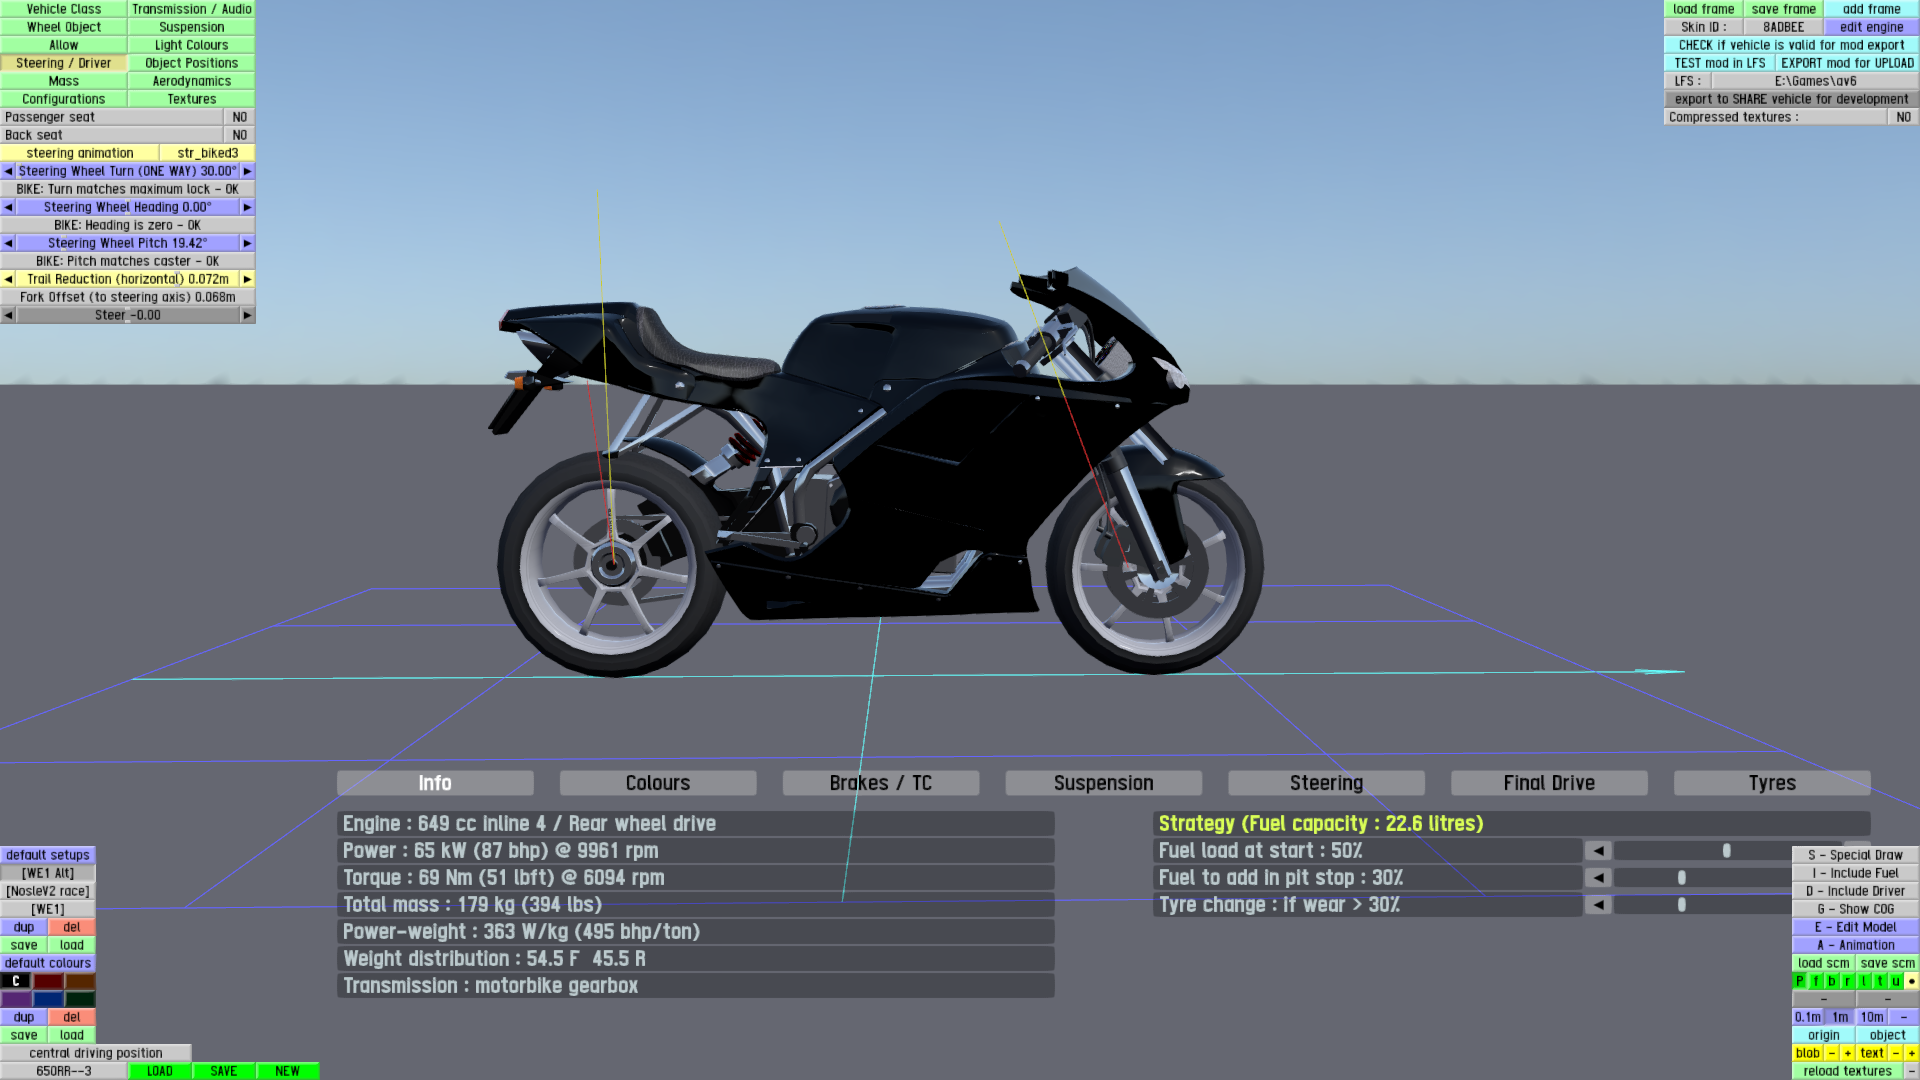Image resolution: width=1920 pixels, height=1080 pixels.
Task: Click EXPORT mod for UPLOAD button
Action: 1846,63
